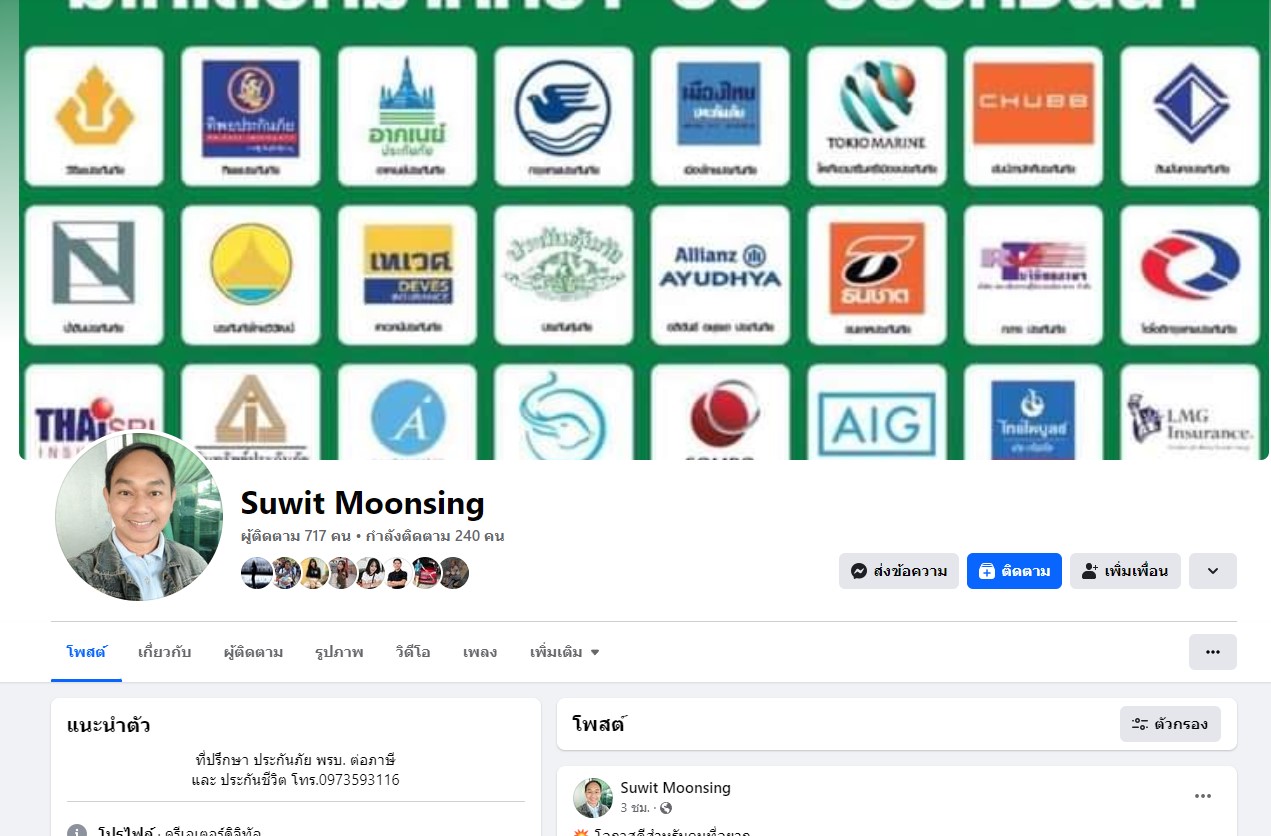Open the post author's small avatar
Viewport: 1271px width, 836px height.
point(593,798)
